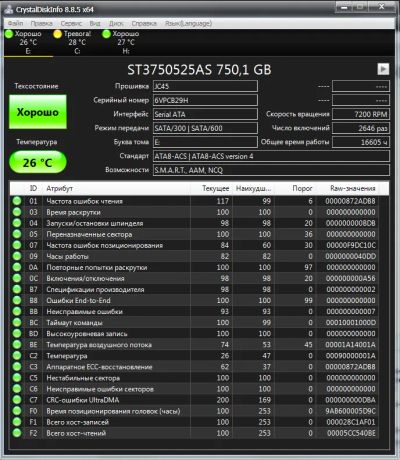Click status circle for attribute 09
This screenshot has height=460, width=400.
pos(17,256)
